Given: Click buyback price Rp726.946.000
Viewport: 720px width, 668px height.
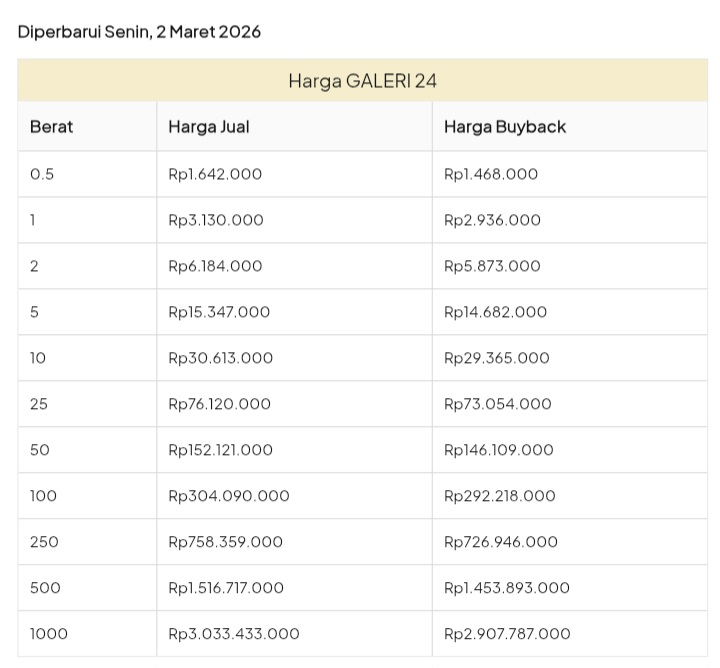Looking at the screenshot, I should click(x=501, y=542).
